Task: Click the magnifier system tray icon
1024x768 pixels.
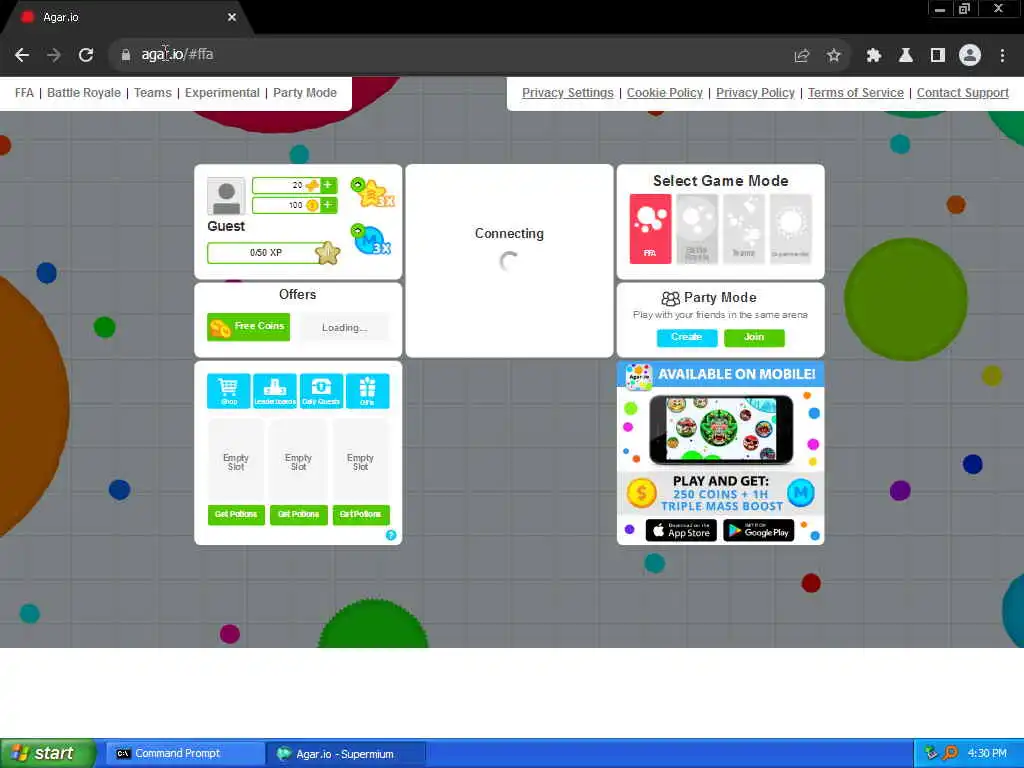Action: pyautogui.click(x=950, y=754)
